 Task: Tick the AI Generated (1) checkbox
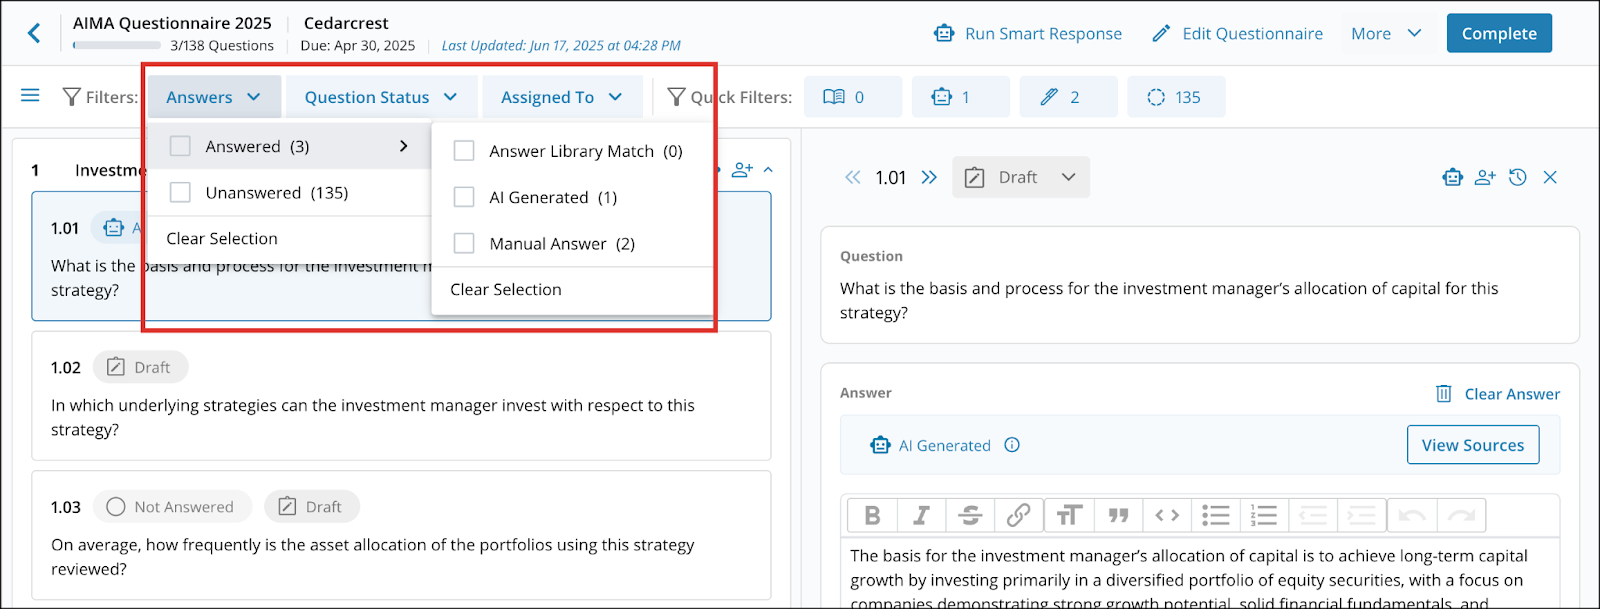point(464,197)
